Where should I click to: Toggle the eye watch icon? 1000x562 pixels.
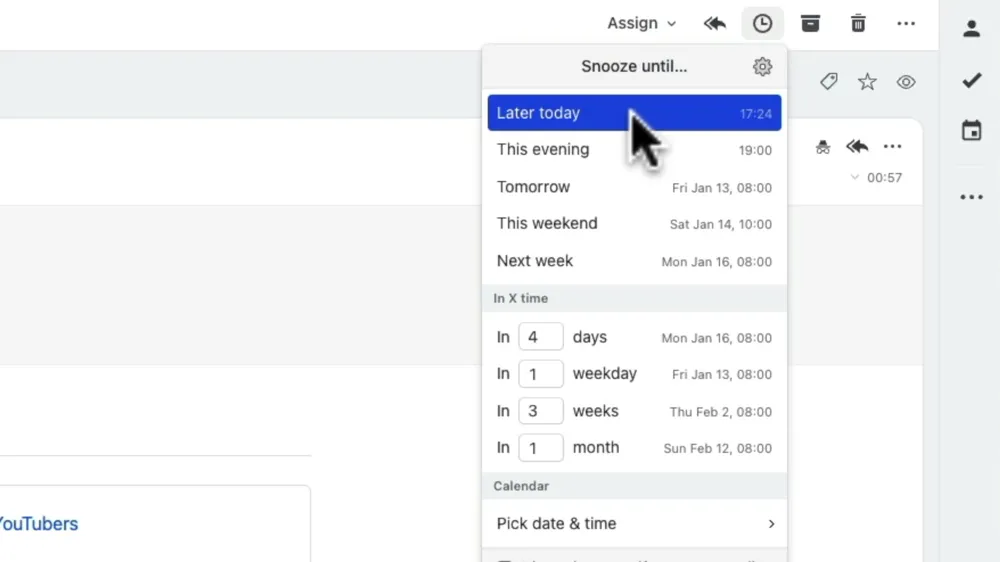tap(906, 82)
